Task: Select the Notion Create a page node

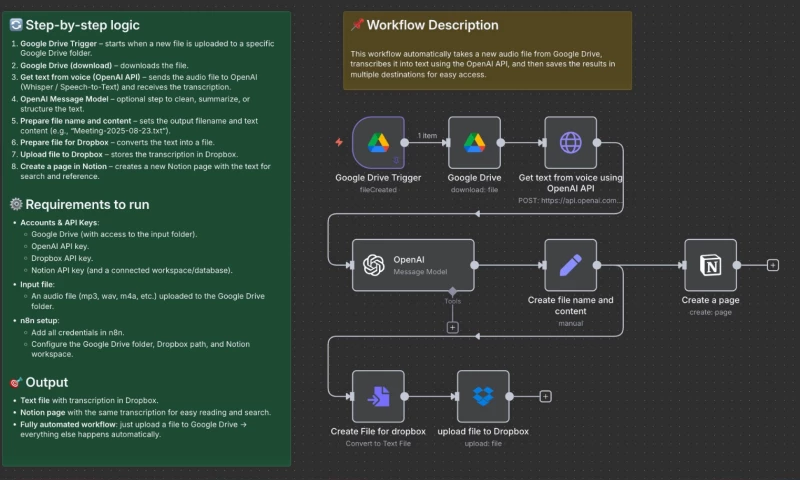Action: (710, 265)
